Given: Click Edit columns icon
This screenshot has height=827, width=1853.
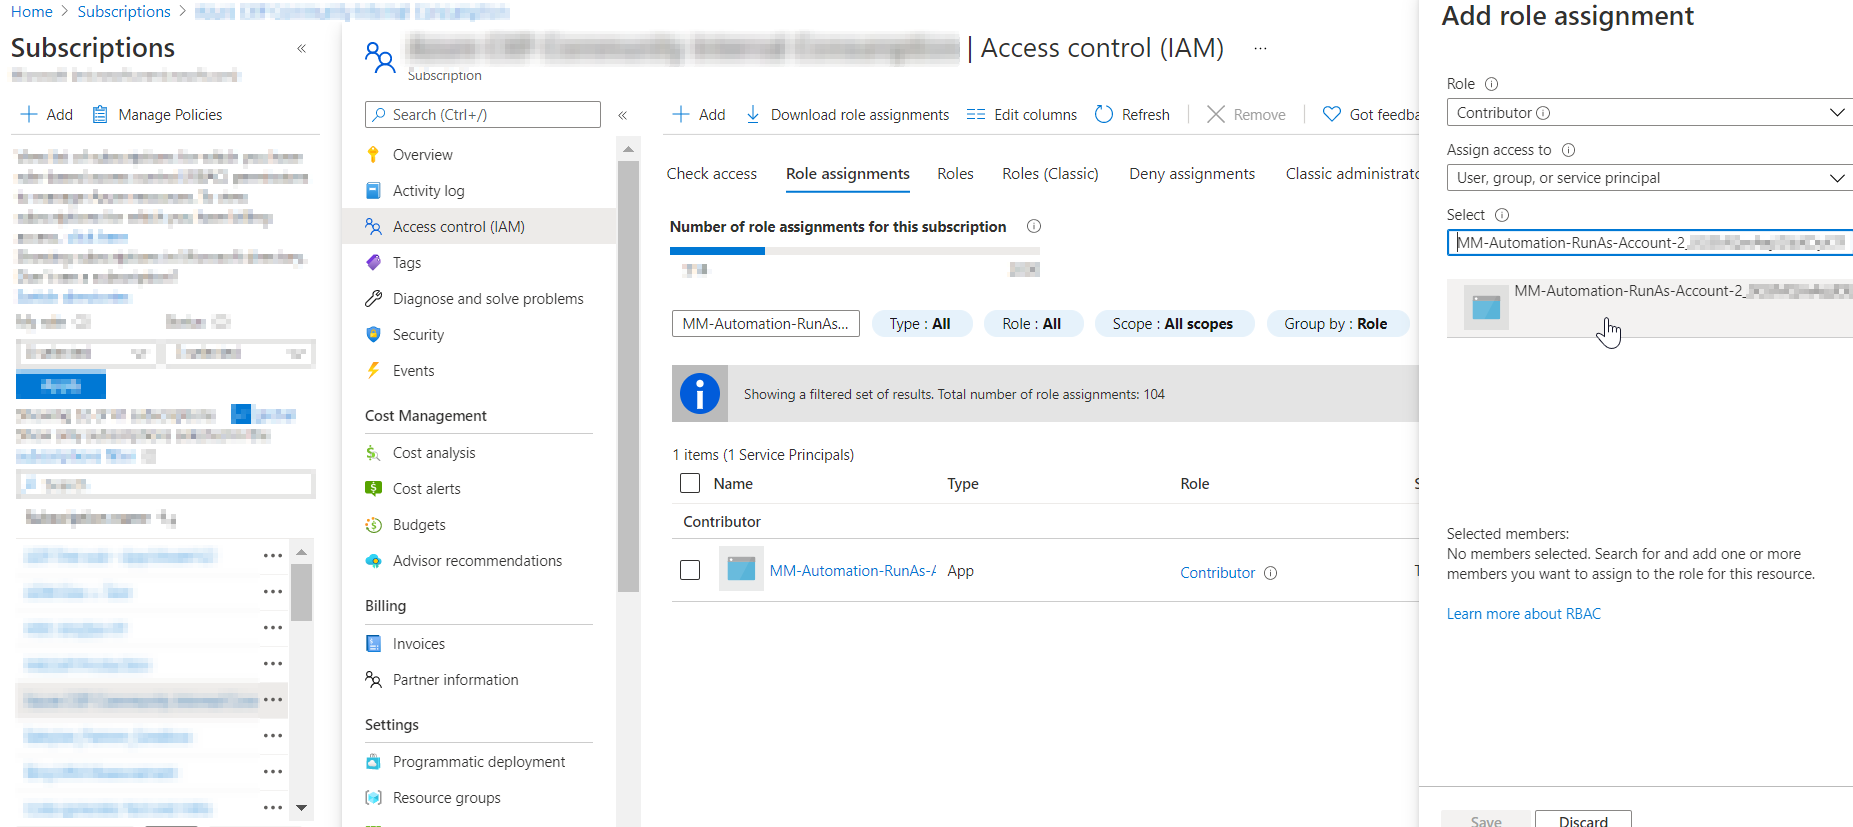Looking at the screenshot, I should coord(976,114).
